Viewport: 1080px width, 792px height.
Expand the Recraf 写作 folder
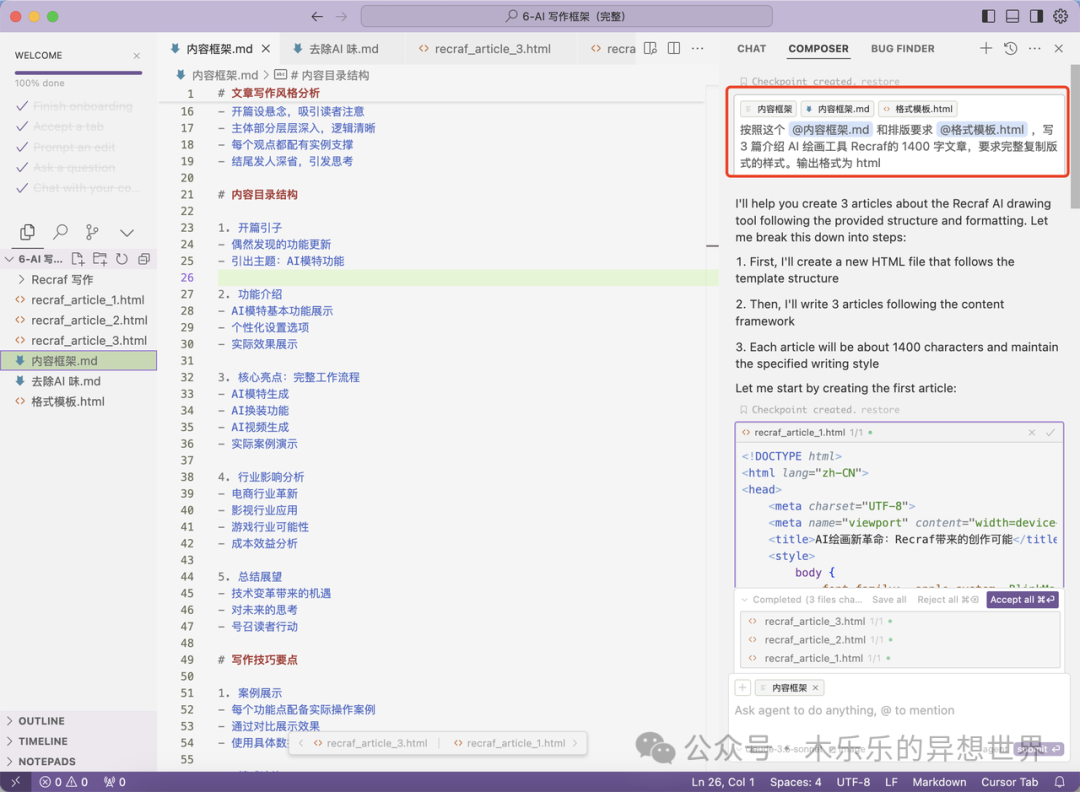click(61, 280)
